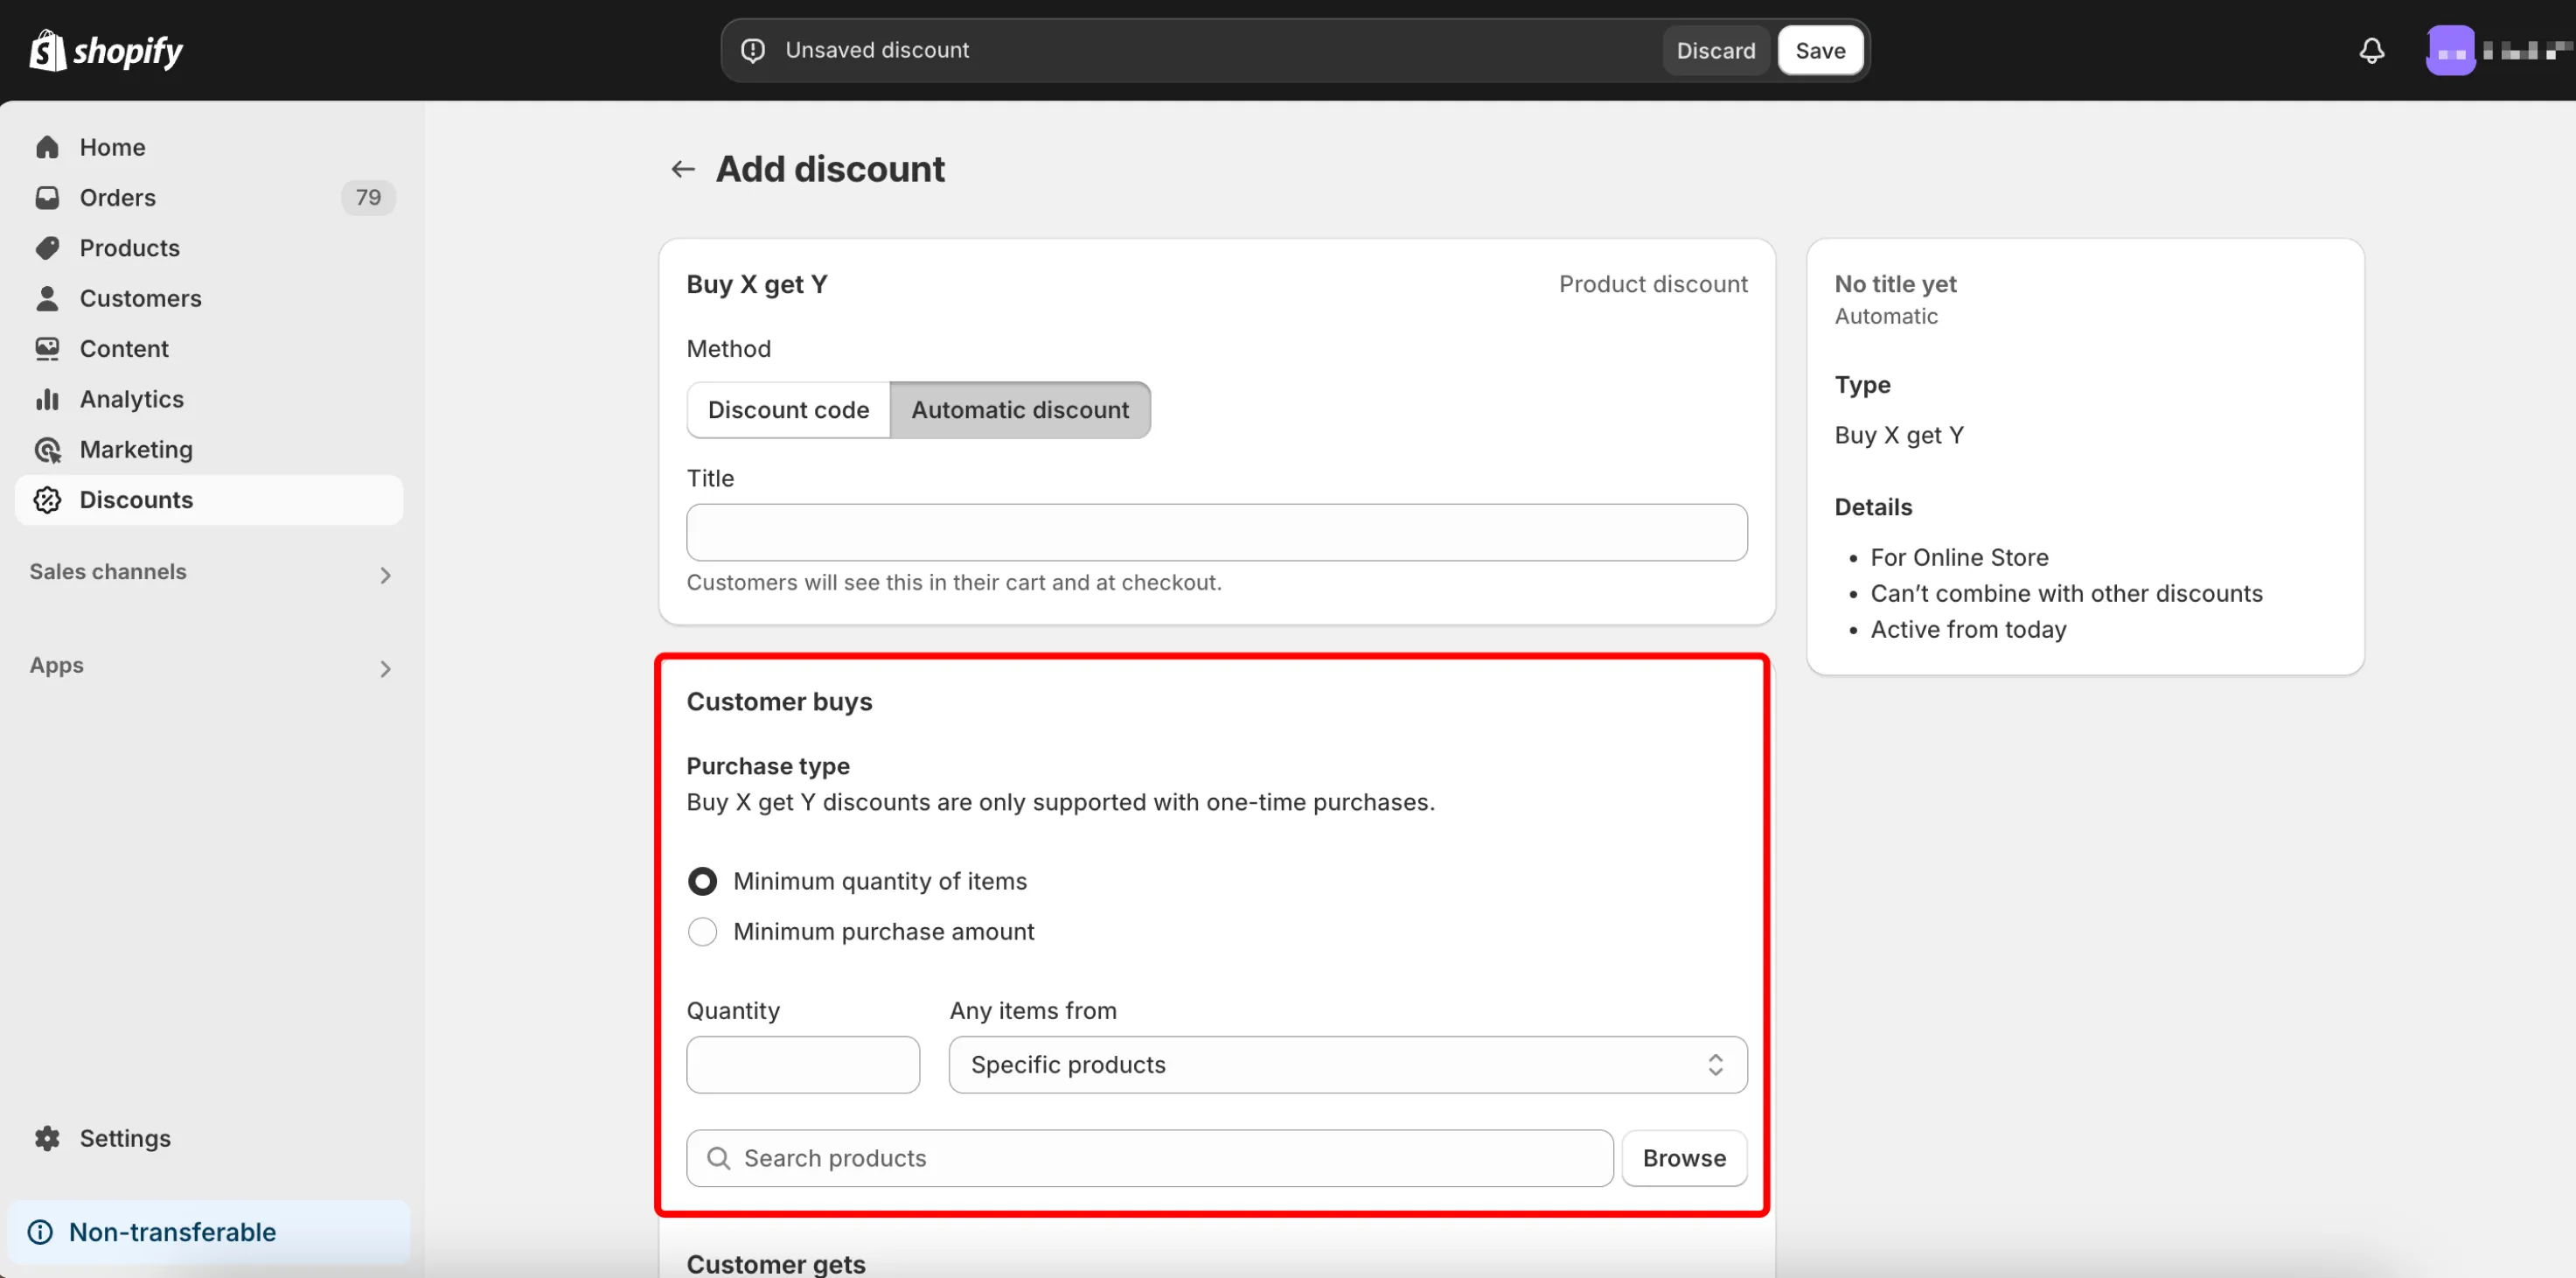The image size is (2576, 1278).
Task: Open notifications bell
Action: tap(2371, 50)
